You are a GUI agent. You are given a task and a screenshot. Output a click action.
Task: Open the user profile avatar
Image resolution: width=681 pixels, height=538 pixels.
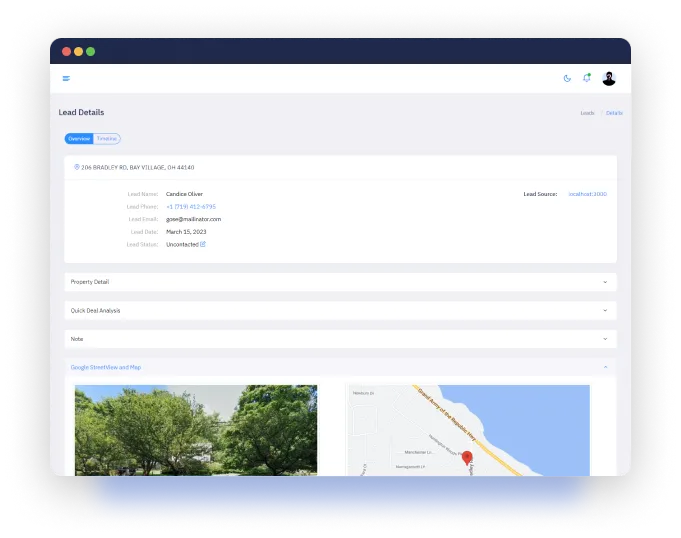608,78
